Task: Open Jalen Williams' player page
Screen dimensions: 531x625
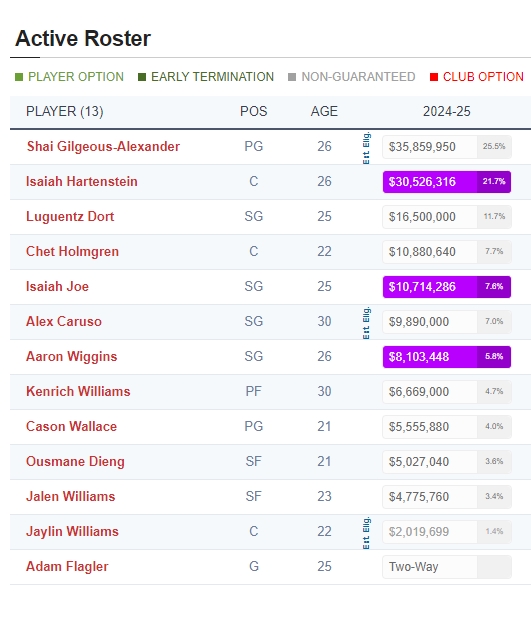Action: 71,497
